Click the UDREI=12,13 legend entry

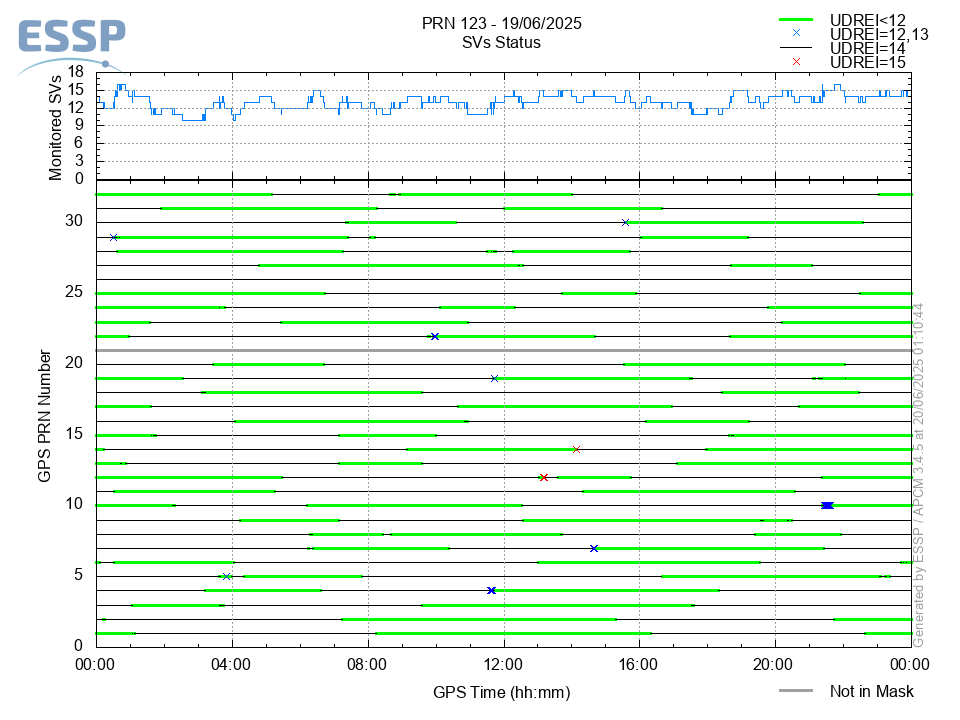coord(879,34)
